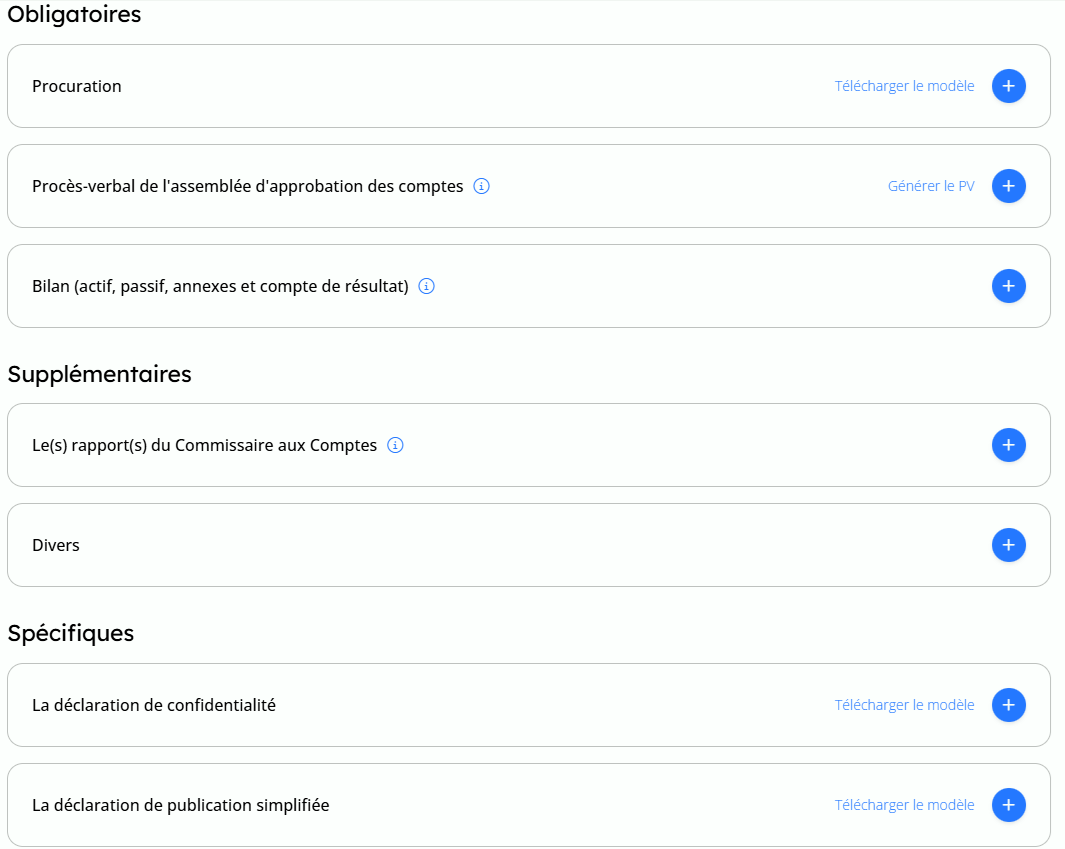Click La déclaration de confidentialité label
The width and height of the screenshot is (1065, 849).
point(154,705)
